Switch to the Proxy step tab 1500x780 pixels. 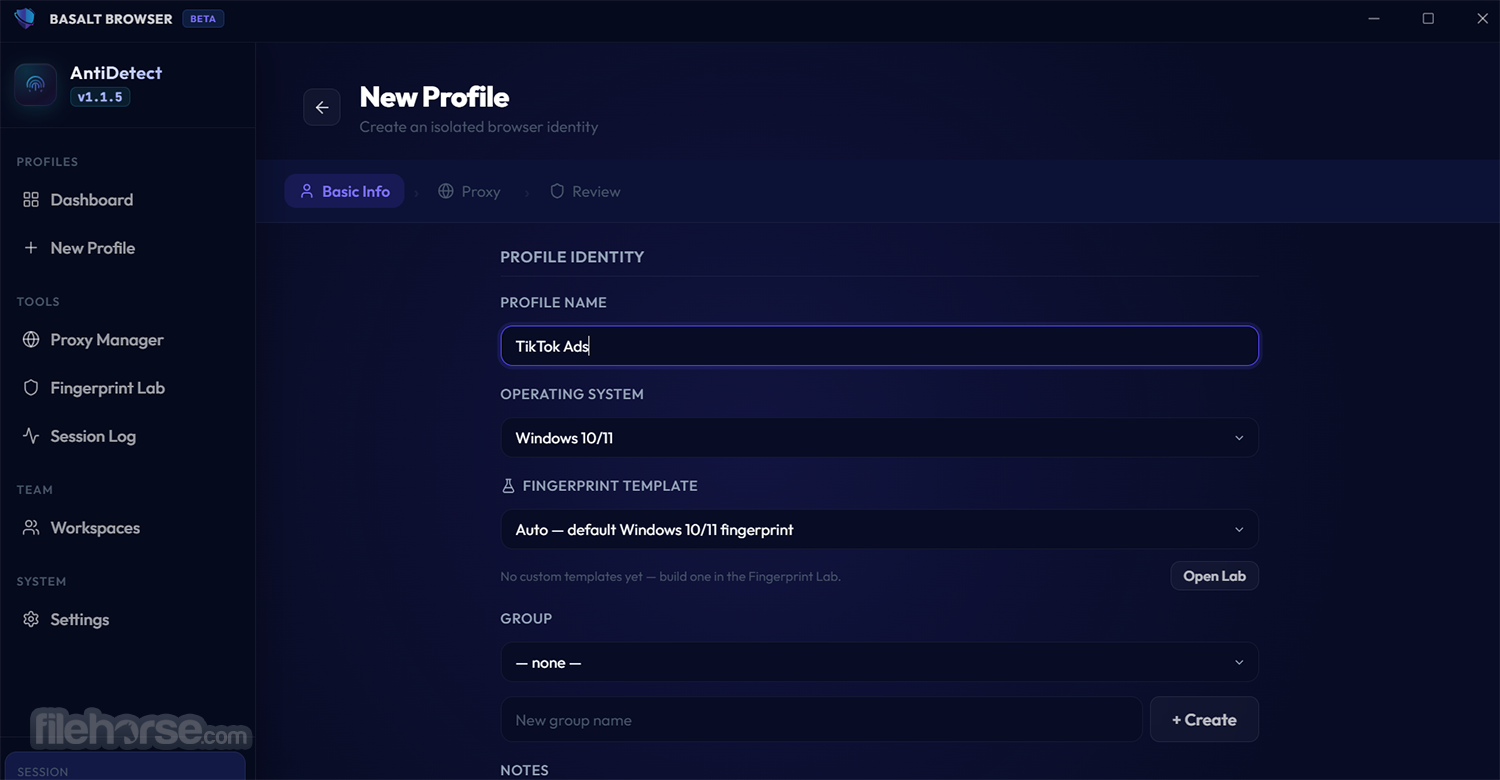click(x=469, y=192)
